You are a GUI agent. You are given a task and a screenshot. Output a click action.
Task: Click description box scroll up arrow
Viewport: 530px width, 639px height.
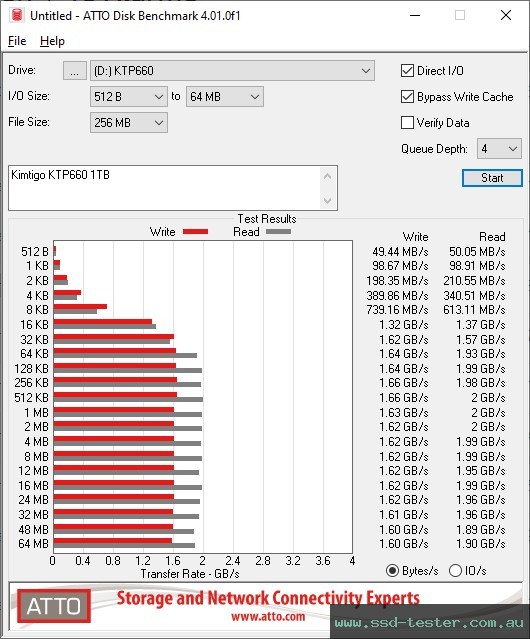(x=328, y=176)
